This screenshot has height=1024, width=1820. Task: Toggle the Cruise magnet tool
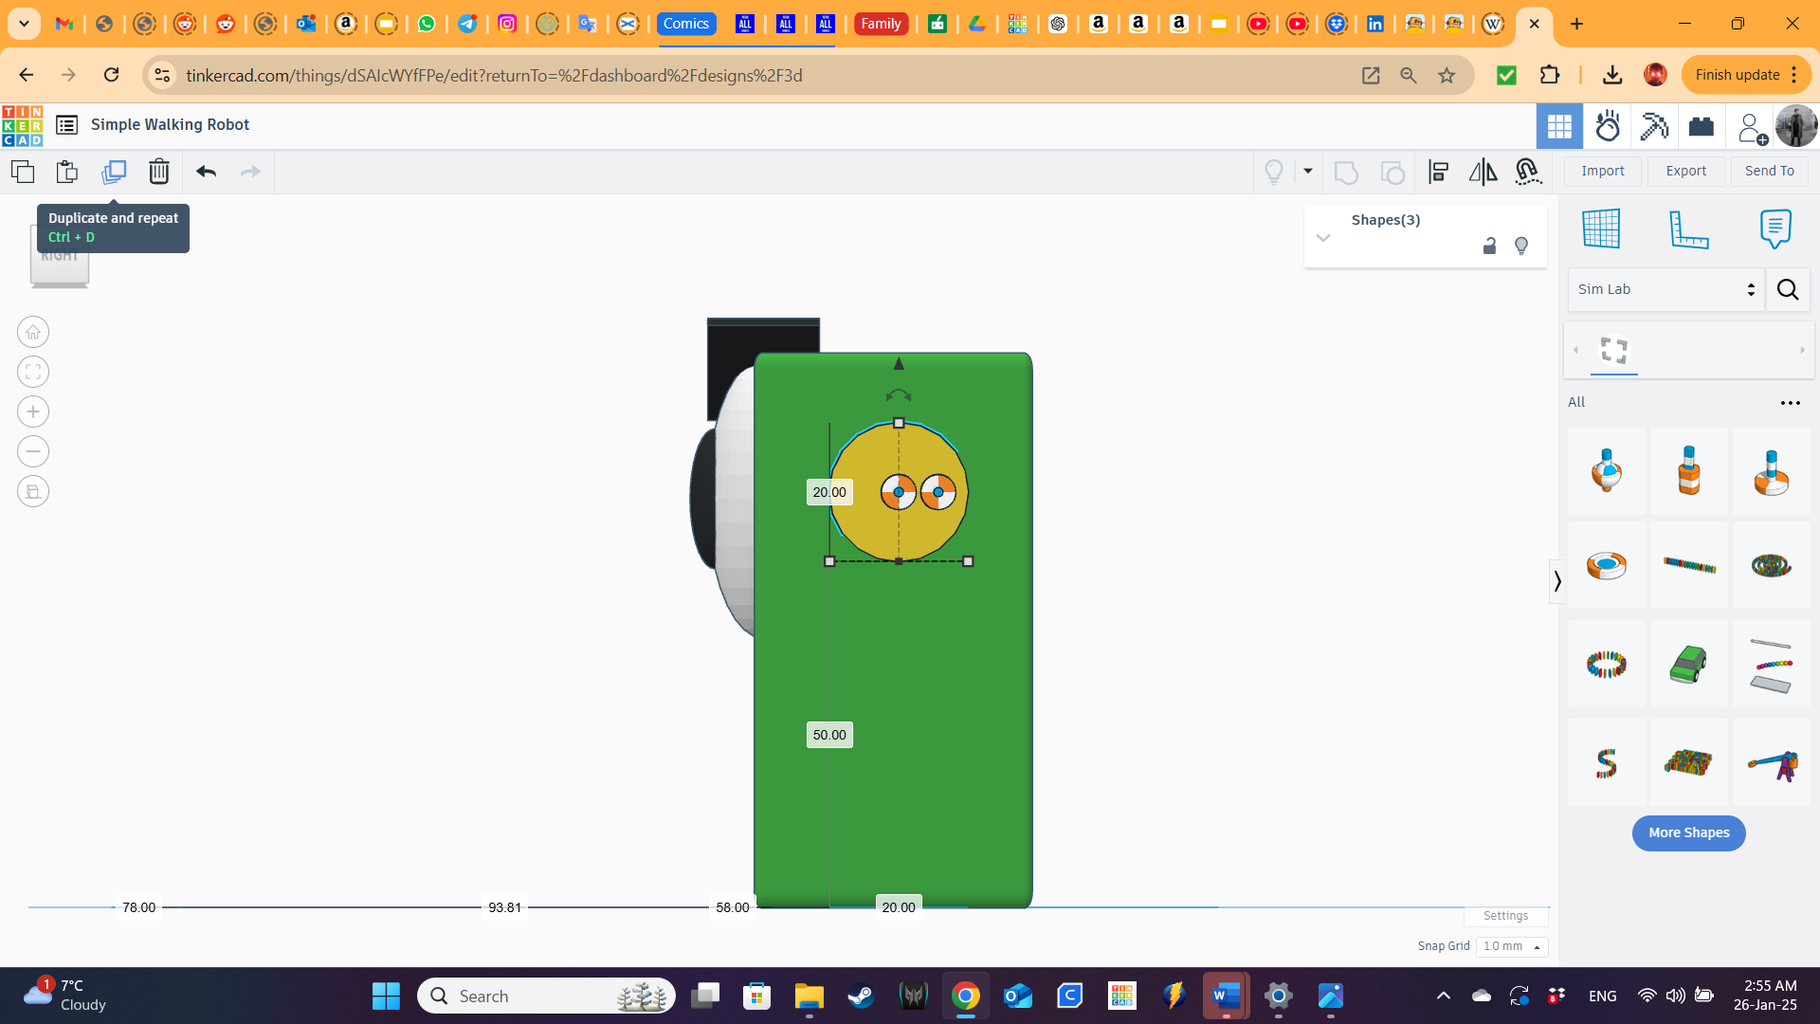1528,172
